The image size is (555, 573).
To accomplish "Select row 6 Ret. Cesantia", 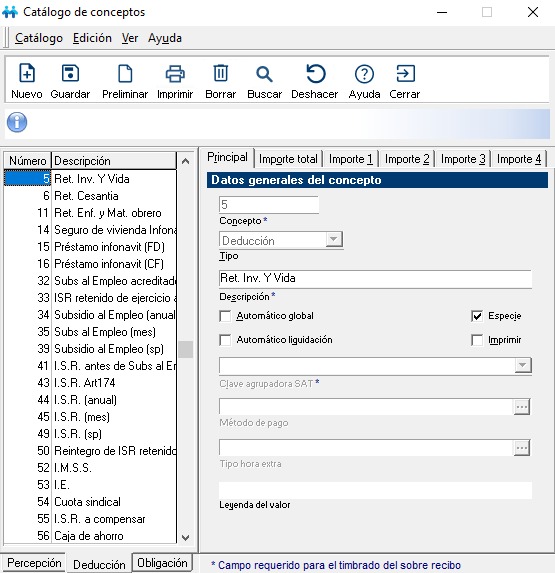I will [90, 196].
